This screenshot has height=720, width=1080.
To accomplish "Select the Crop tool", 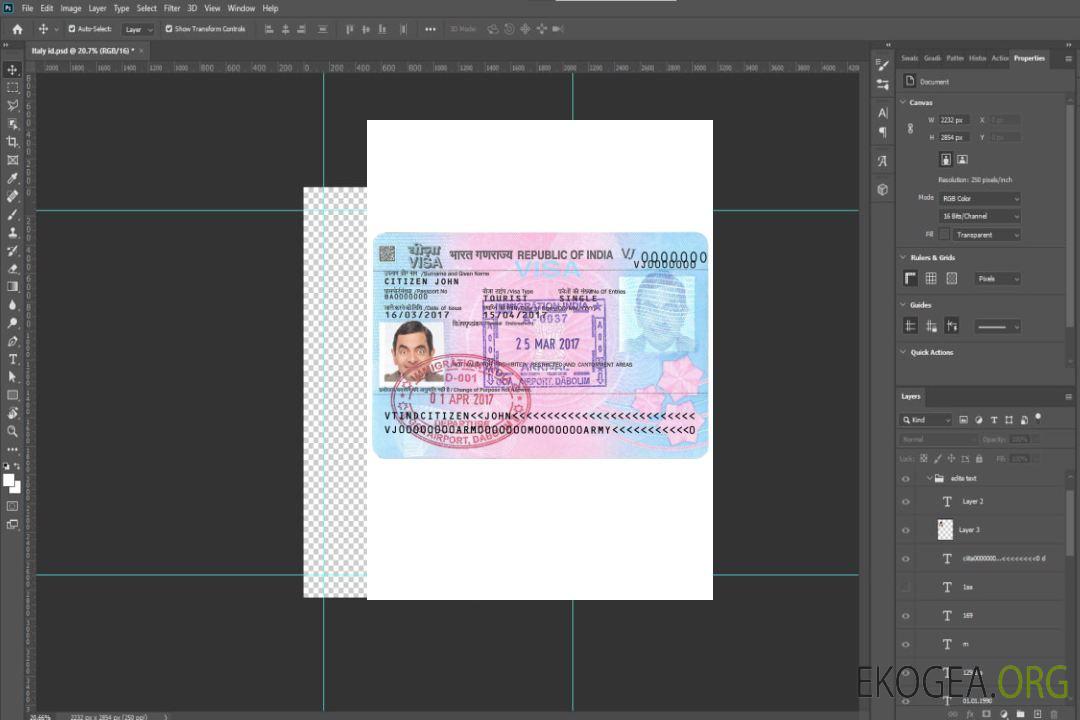I will click(x=12, y=142).
